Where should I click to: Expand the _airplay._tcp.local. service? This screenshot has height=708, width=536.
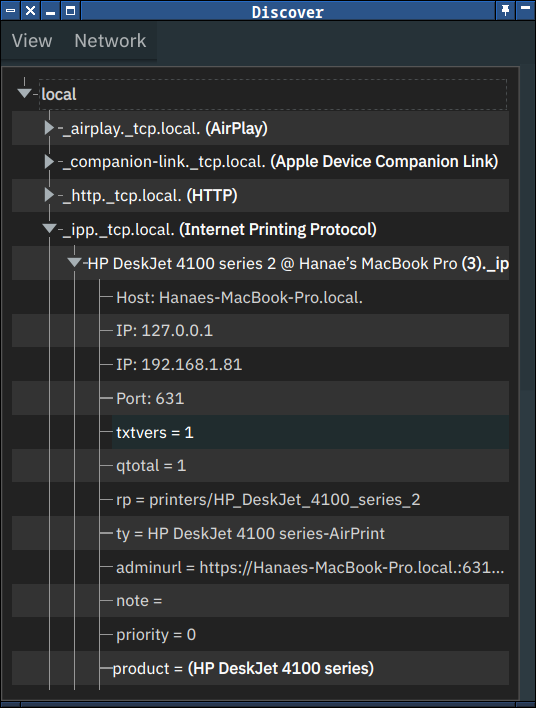pos(49,128)
